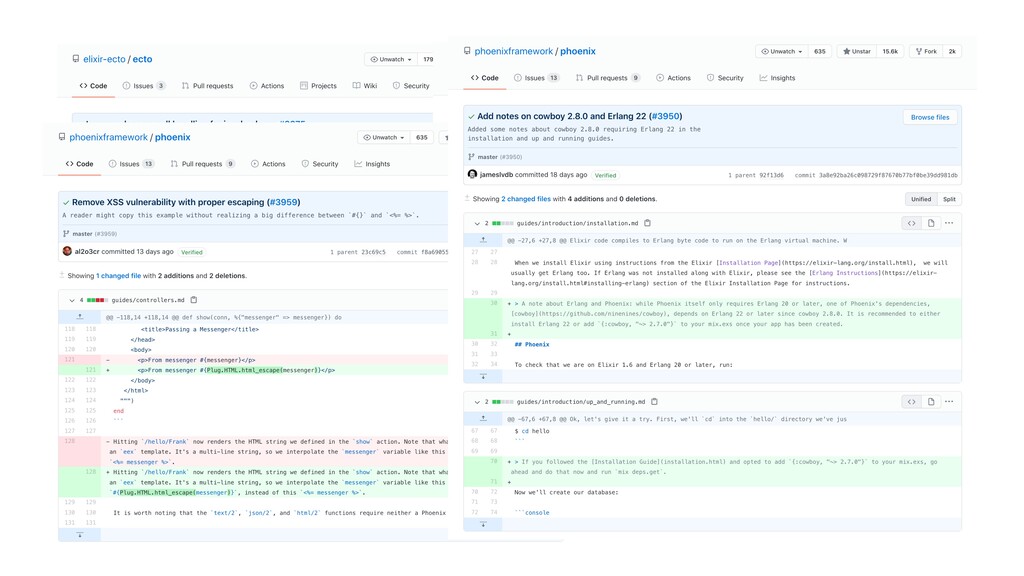The image size is (1024, 576).
Task: Show rich diff icon for installation.md
Action: pyautogui.click(x=931, y=223)
